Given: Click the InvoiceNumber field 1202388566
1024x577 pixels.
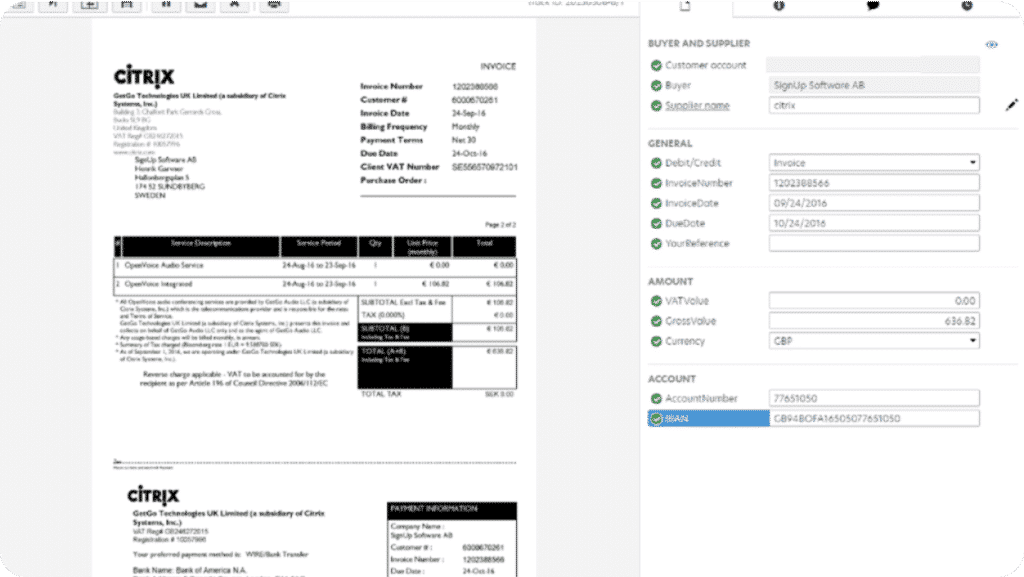Looking at the screenshot, I should [874, 183].
